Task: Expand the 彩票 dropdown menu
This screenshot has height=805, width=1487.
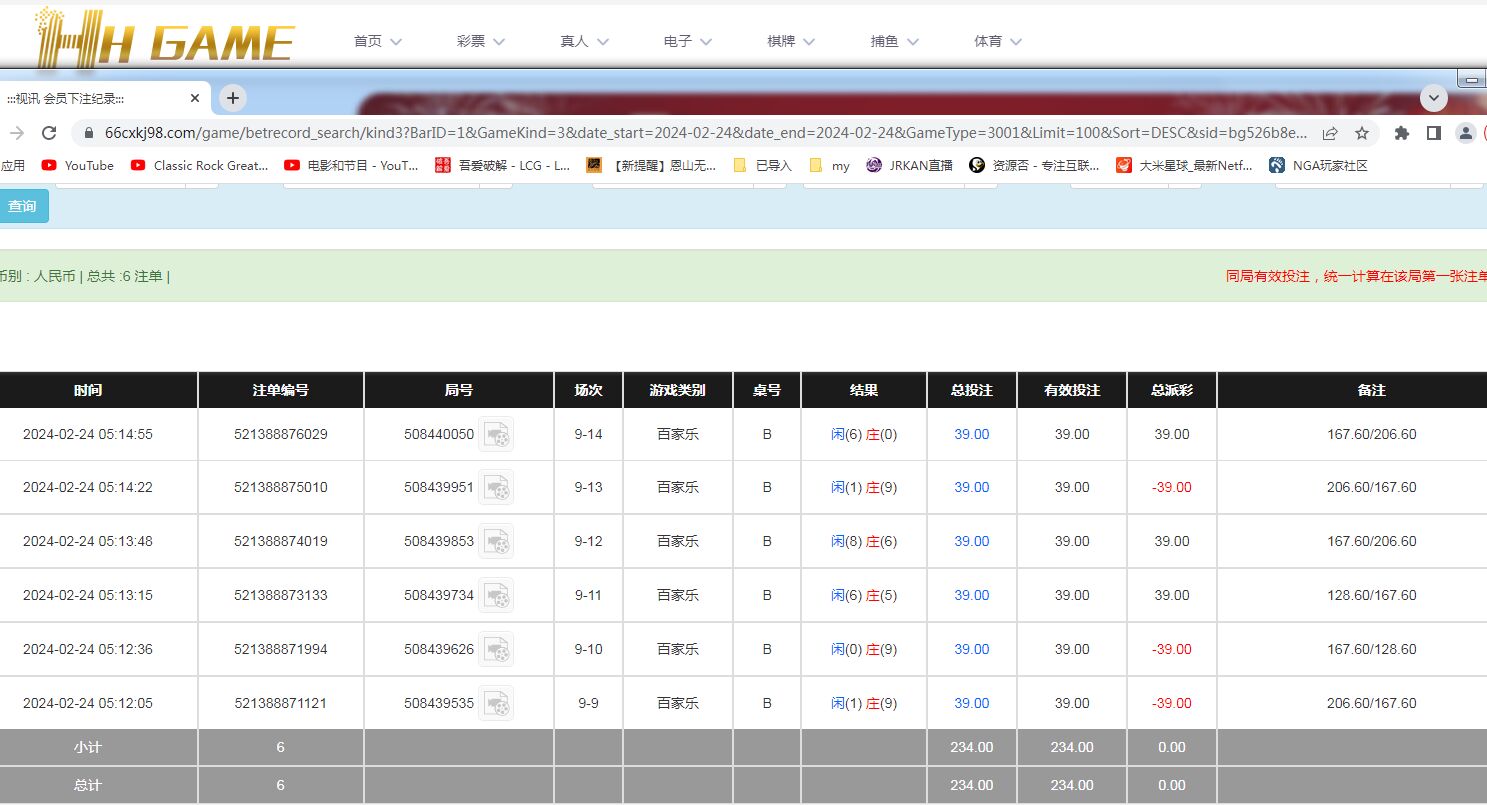Action: [x=481, y=41]
